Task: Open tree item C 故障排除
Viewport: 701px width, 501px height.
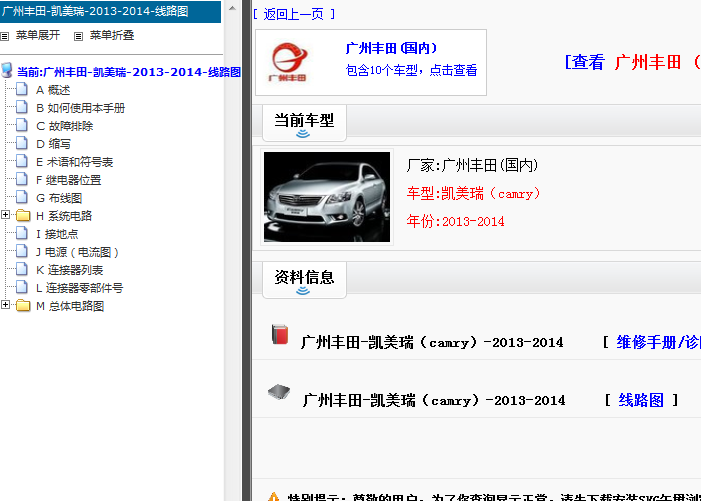Action: point(64,126)
